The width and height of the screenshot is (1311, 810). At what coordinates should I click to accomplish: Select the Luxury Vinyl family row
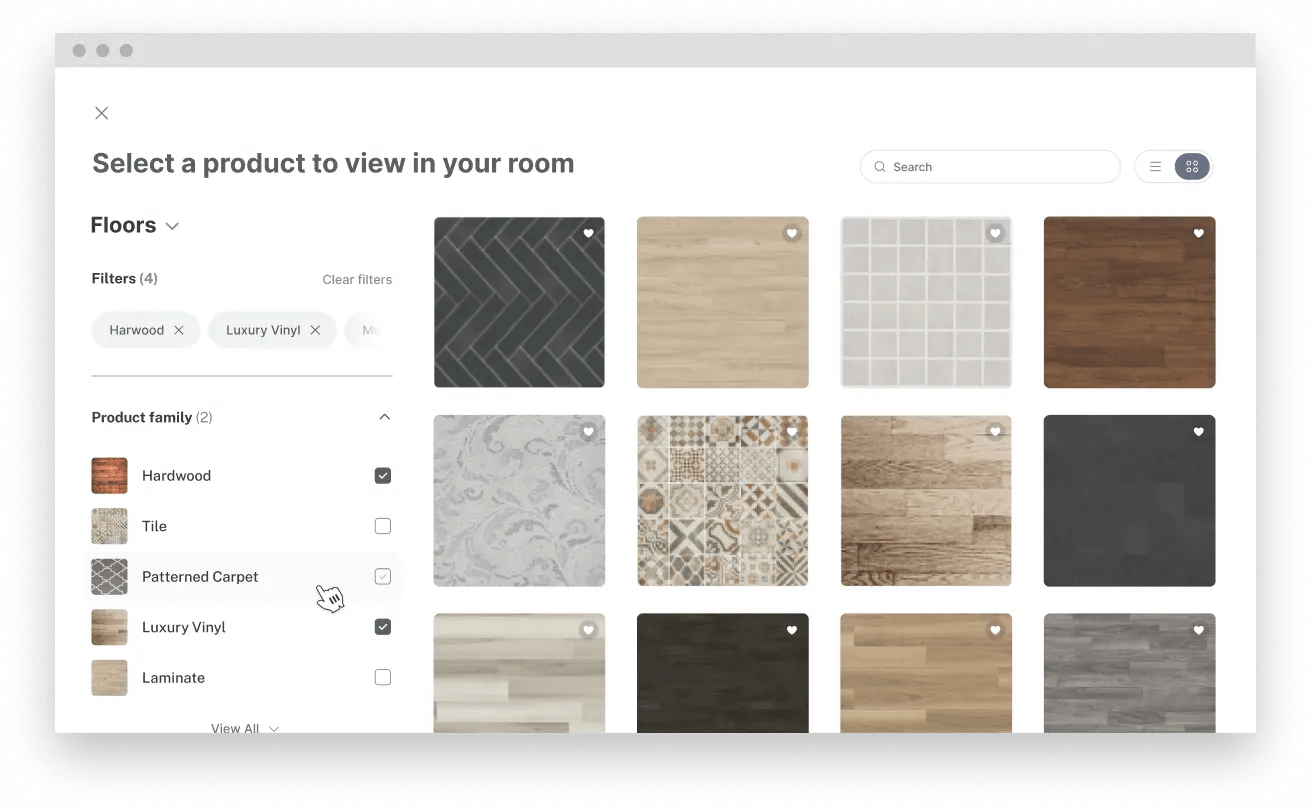click(241, 627)
